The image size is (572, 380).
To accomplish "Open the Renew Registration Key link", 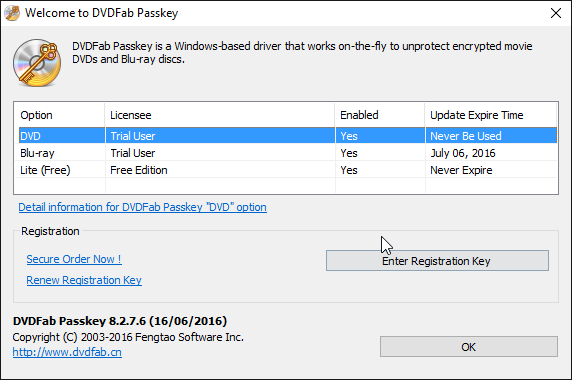I will [84, 280].
